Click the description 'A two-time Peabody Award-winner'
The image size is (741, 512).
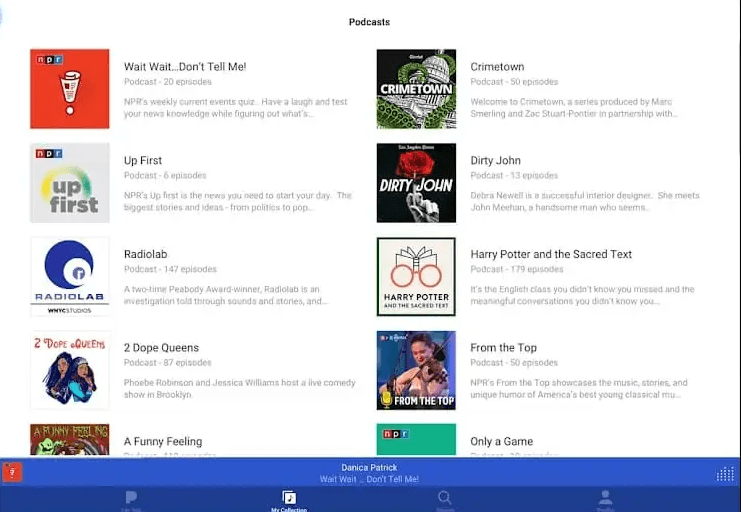pyautogui.click(x=225, y=295)
